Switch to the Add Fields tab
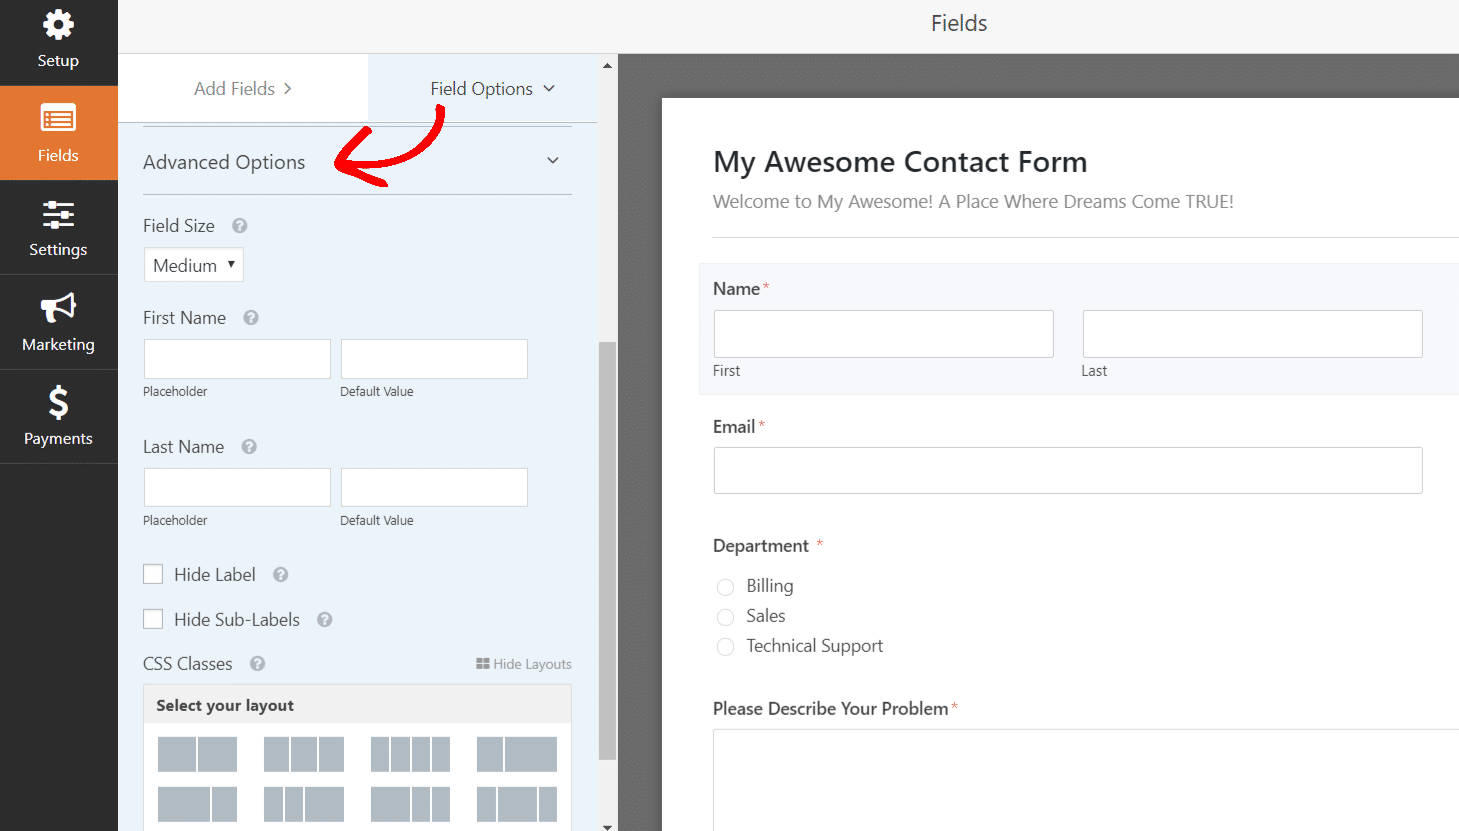 [x=234, y=88]
